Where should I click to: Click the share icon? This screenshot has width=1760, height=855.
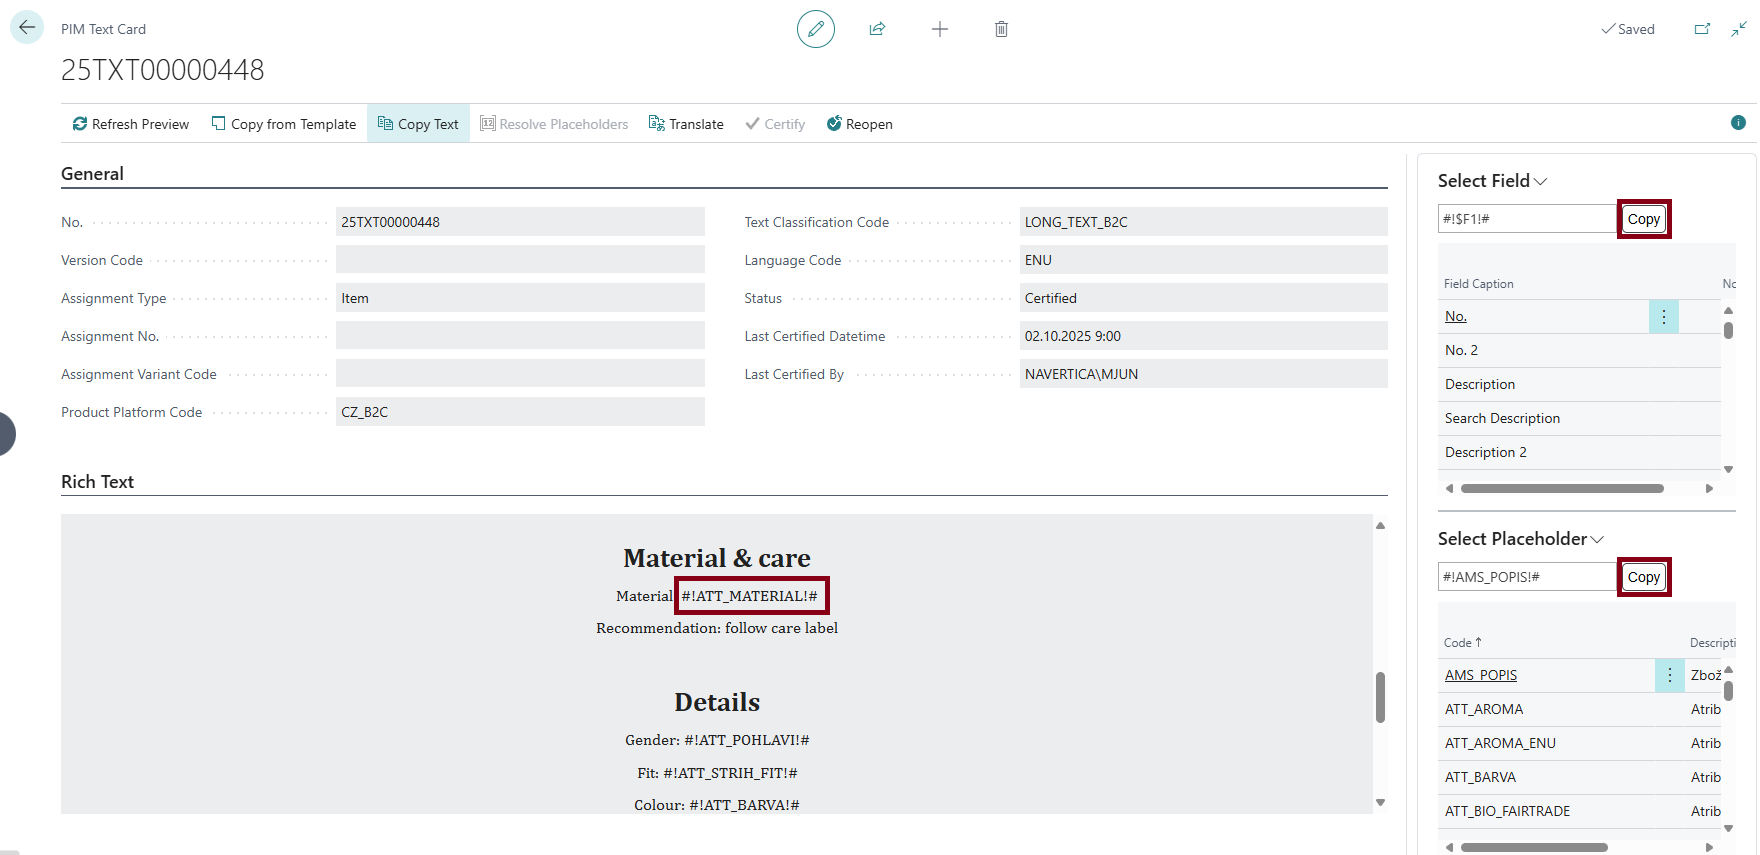(877, 29)
